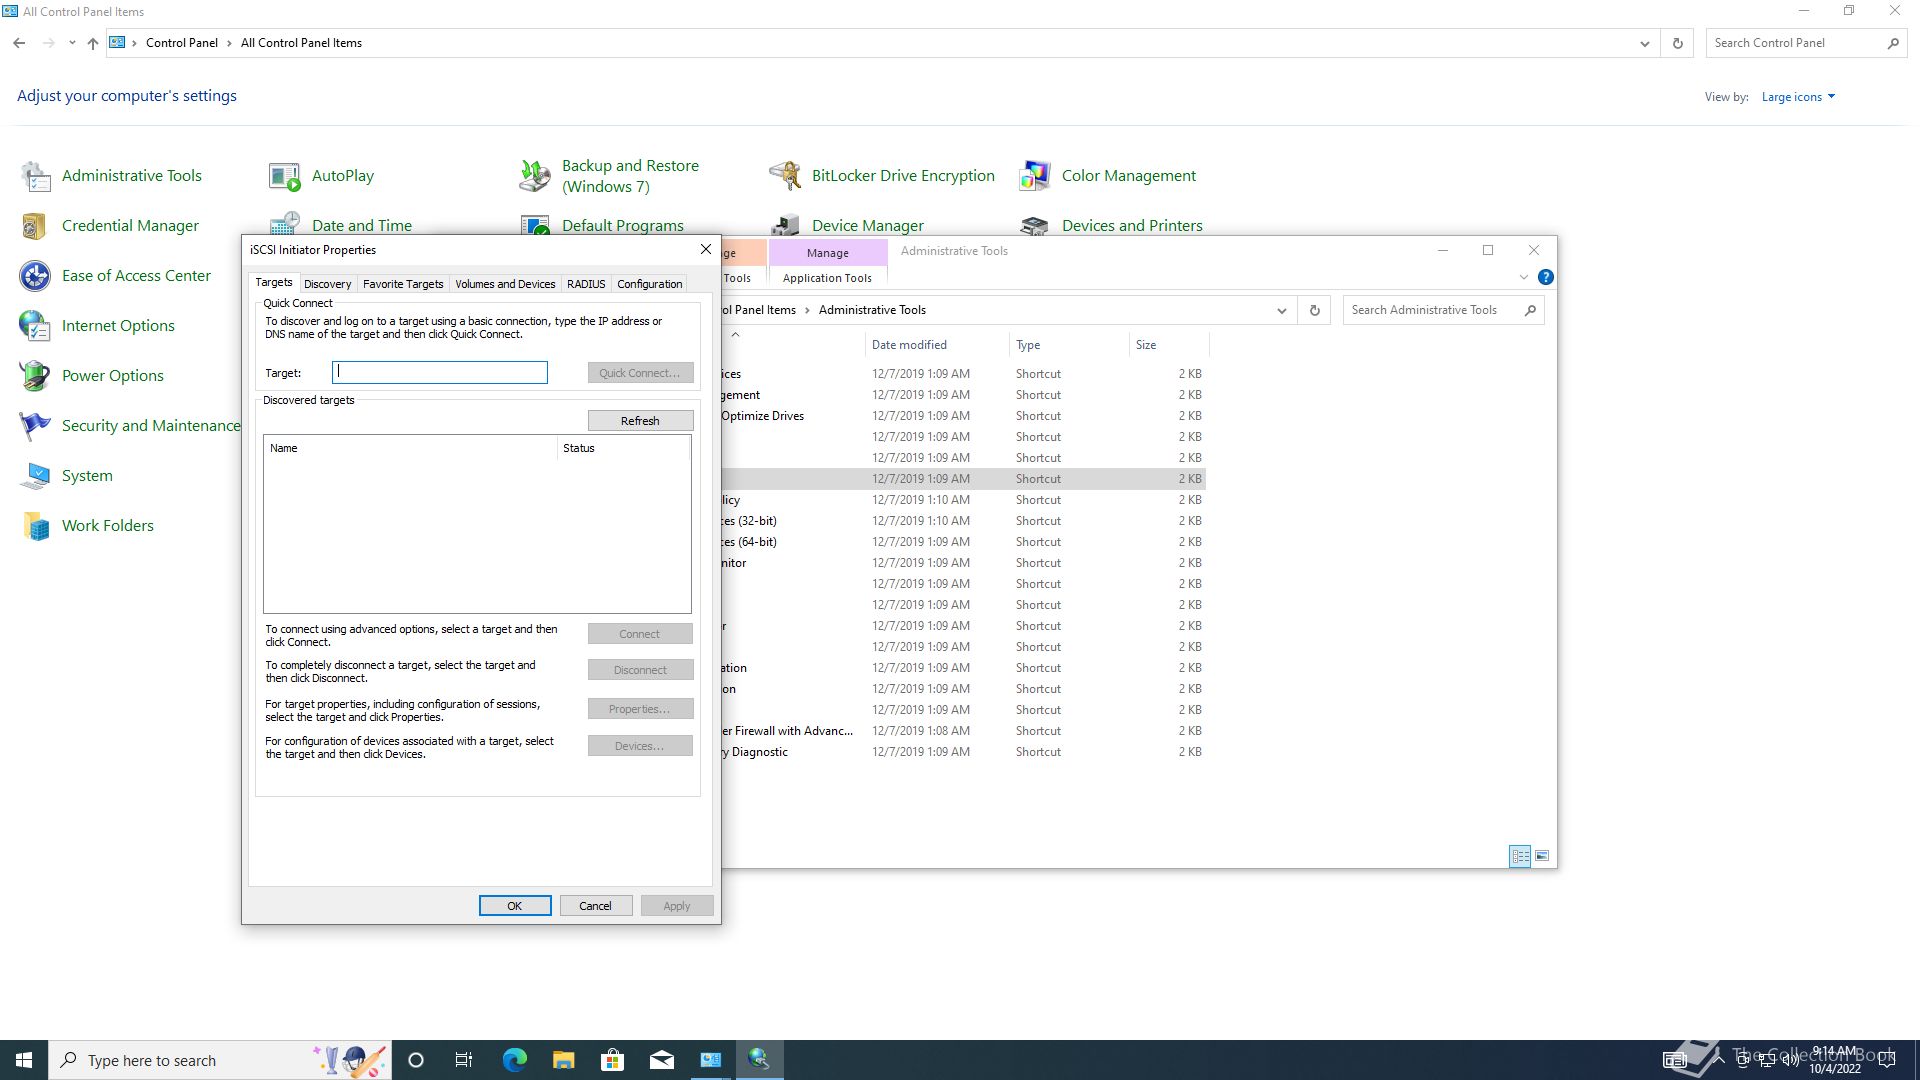The image size is (1920, 1080).
Task: Sort Administrative Tools by Date modified column
Action: pyautogui.click(x=936, y=345)
